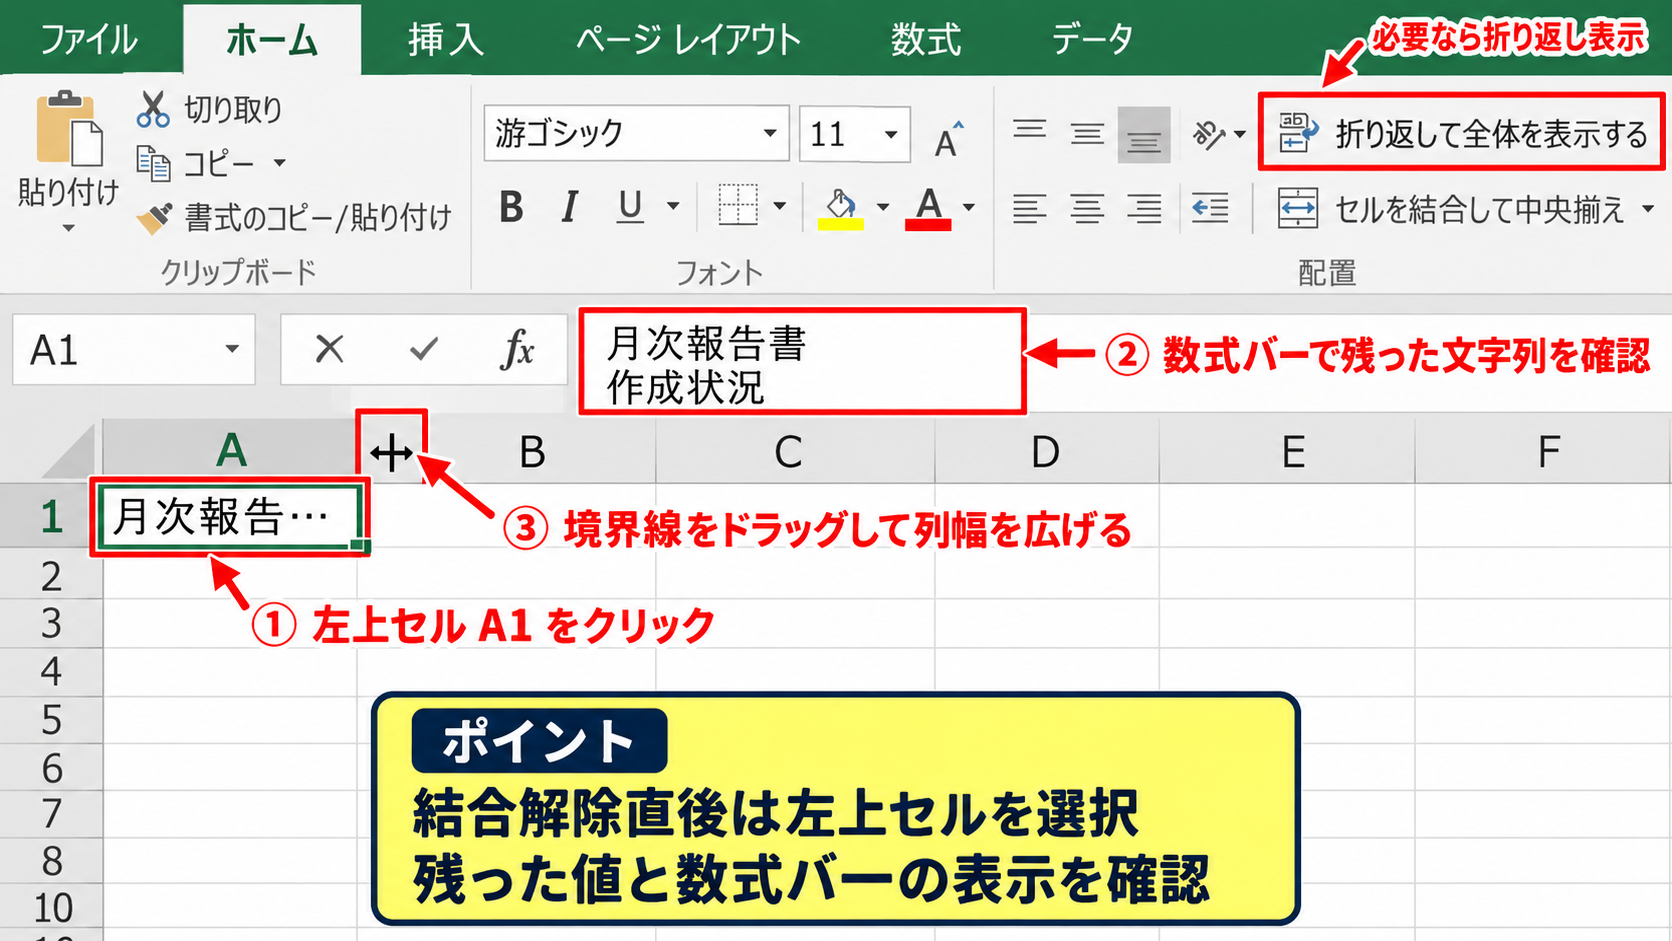Click the increase font size A icon
The height and width of the screenshot is (941, 1672).
947,138
